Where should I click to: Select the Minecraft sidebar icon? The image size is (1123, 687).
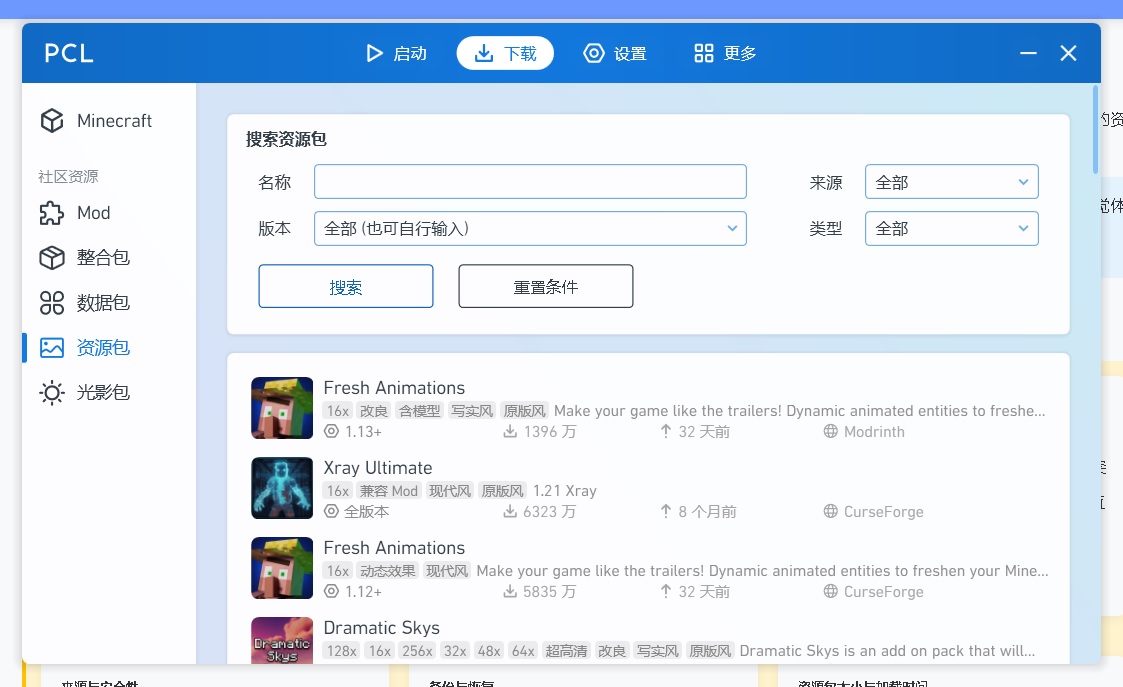[x=51, y=120]
